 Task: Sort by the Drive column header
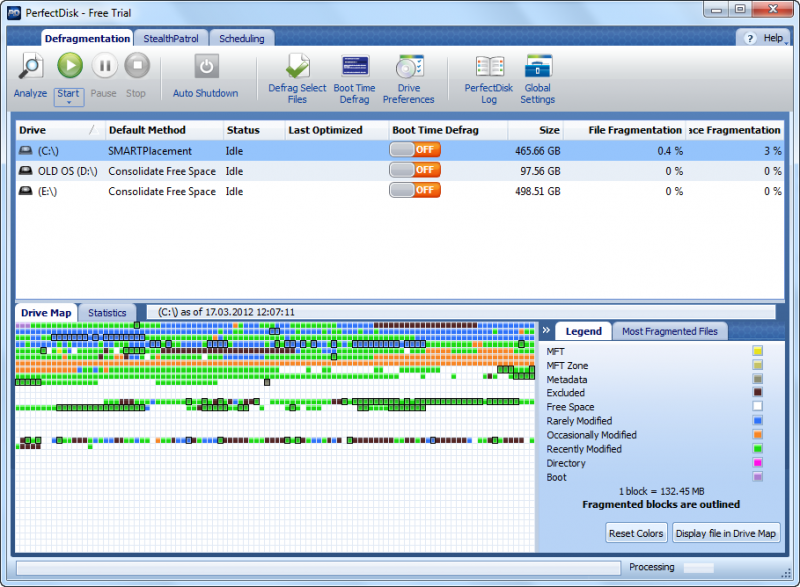coord(60,130)
